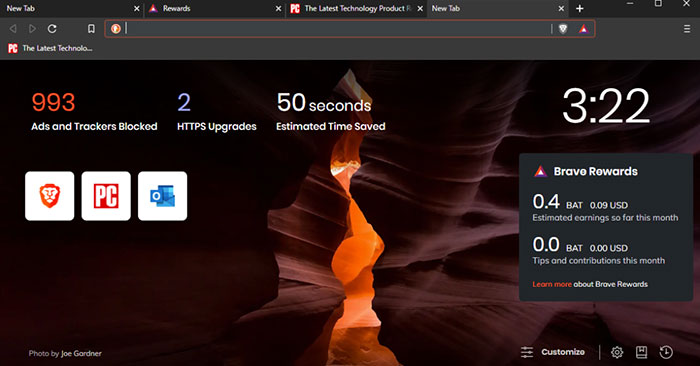Open a new tab with plus button

click(579, 8)
